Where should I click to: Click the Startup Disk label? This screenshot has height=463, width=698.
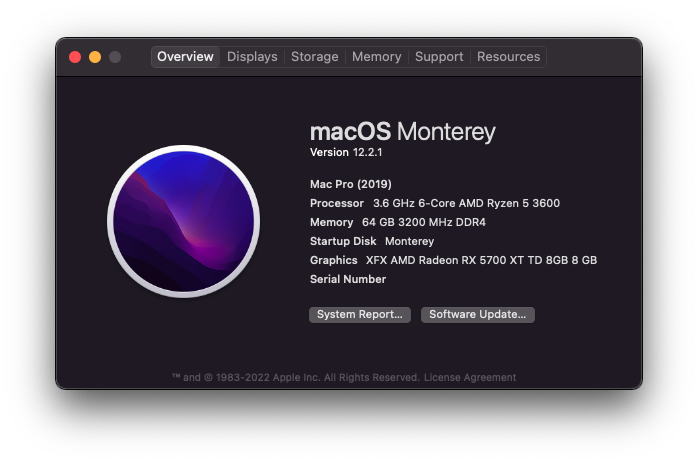tap(343, 241)
